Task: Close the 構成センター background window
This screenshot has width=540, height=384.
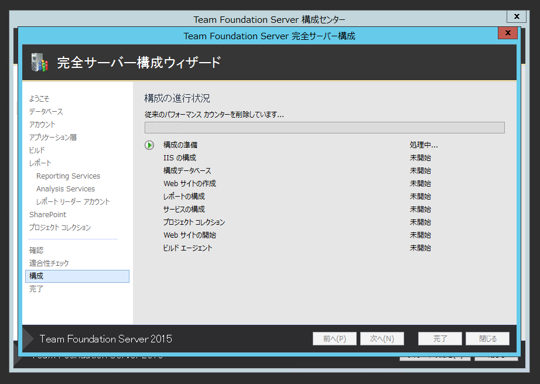Action: point(517,16)
